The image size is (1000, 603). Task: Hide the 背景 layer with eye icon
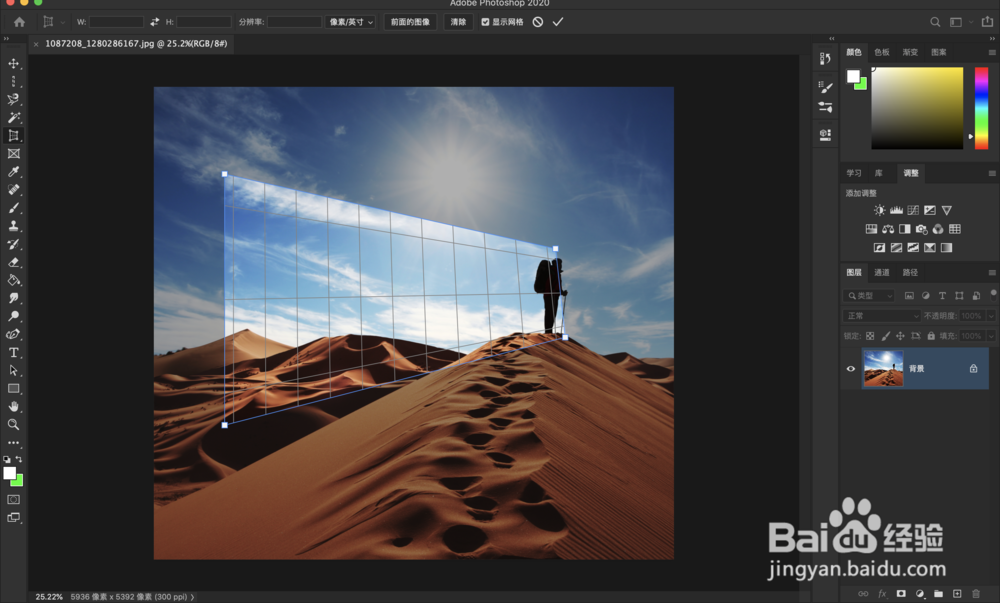click(x=851, y=368)
